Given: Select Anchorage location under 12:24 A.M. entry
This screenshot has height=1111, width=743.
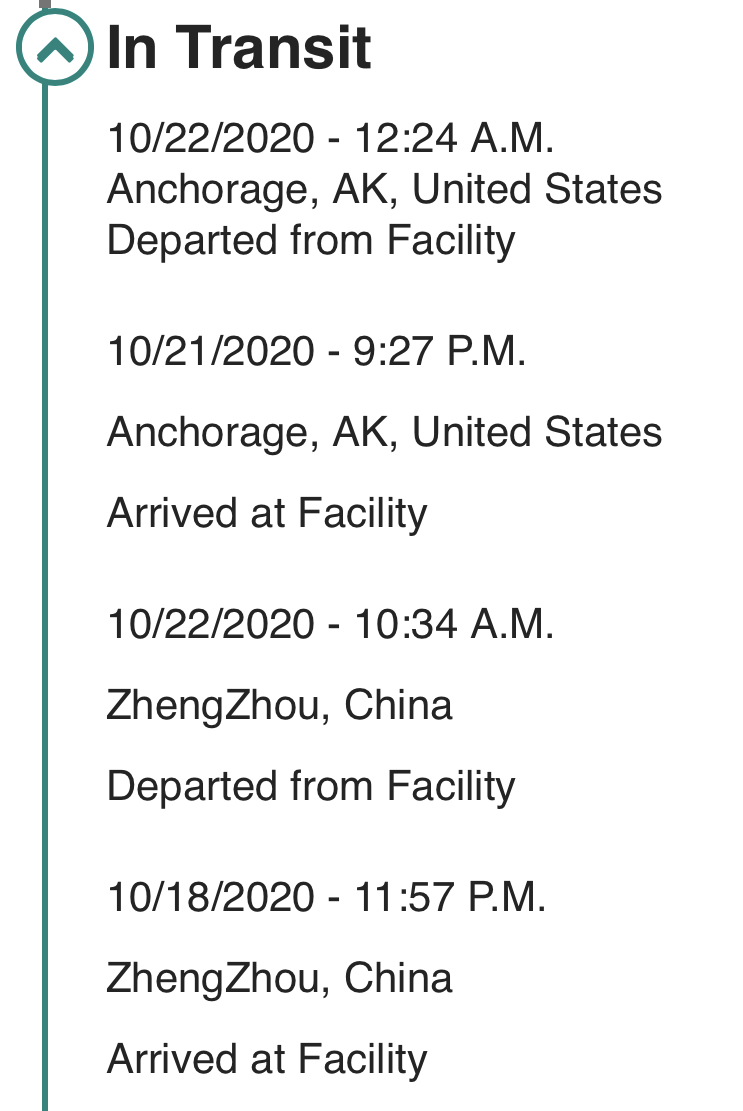Looking at the screenshot, I should pyautogui.click(x=384, y=189).
